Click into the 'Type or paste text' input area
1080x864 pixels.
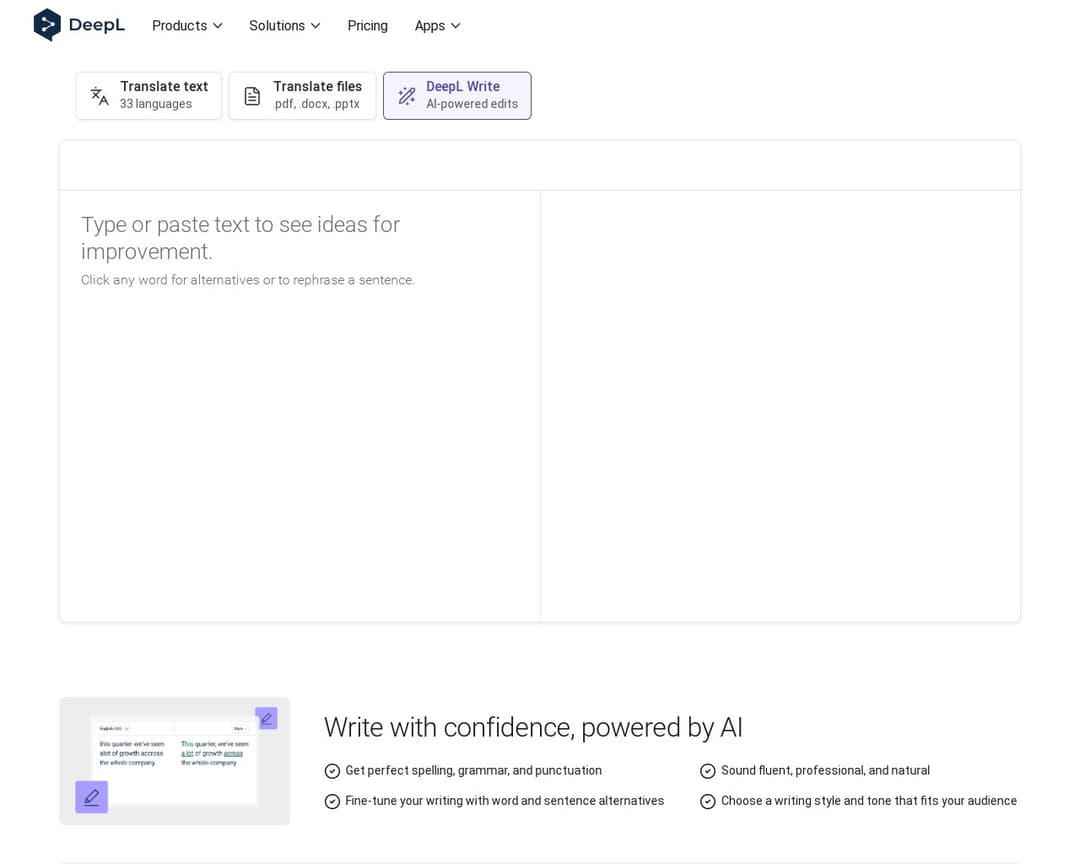tap(299, 400)
